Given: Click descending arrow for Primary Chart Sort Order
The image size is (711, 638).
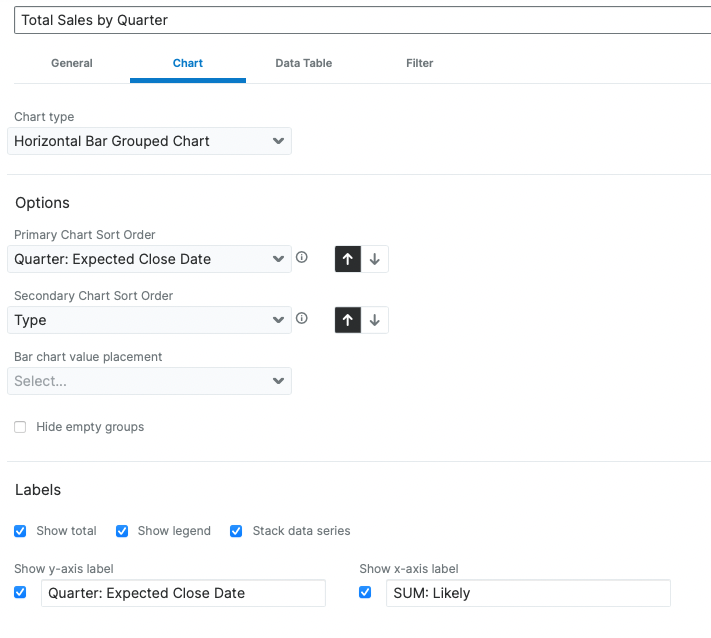Looking at the screenshot, I should pyautogui.click(x=375, y=259).
